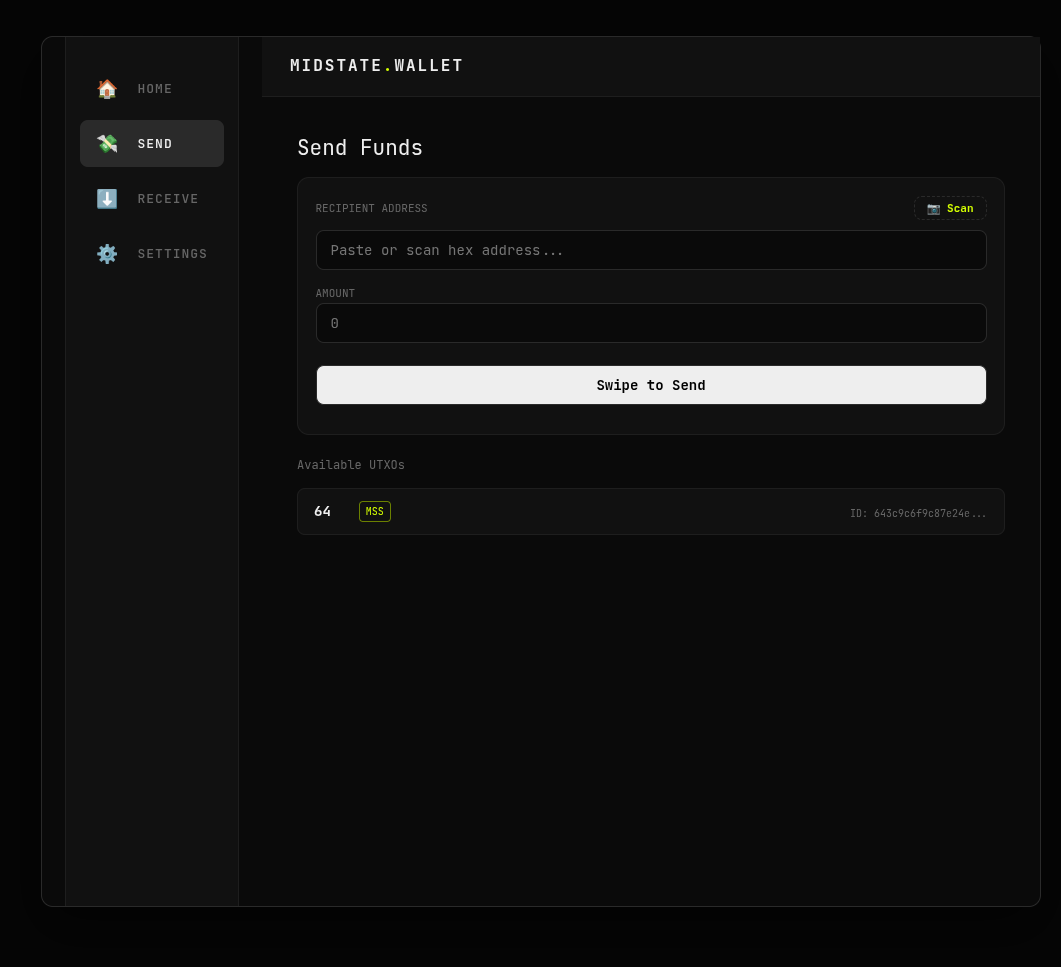Click the Receive down-arrow icon

[107, 198]
